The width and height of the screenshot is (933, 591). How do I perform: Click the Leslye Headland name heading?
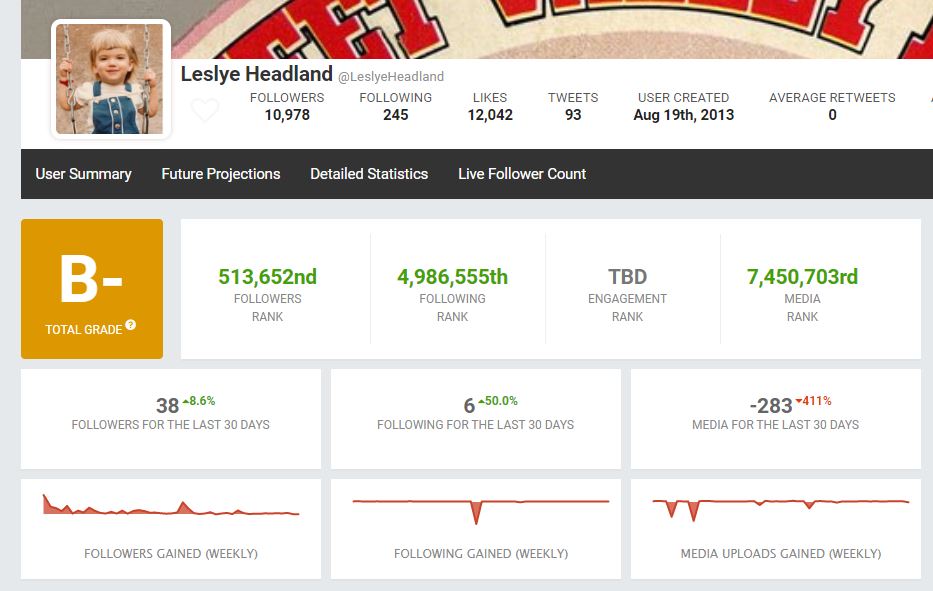pyautogui.click(x=256, y=75)
